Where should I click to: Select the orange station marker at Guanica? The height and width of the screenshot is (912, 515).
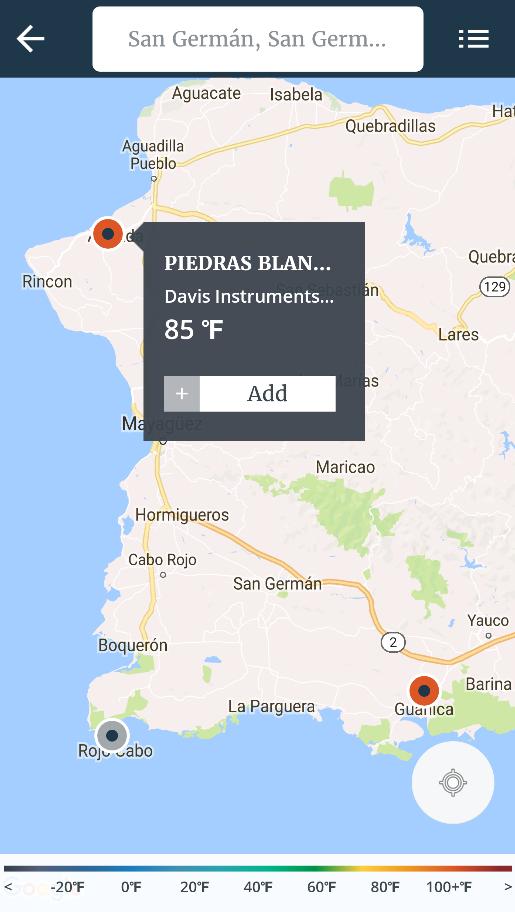click(424, 691)
